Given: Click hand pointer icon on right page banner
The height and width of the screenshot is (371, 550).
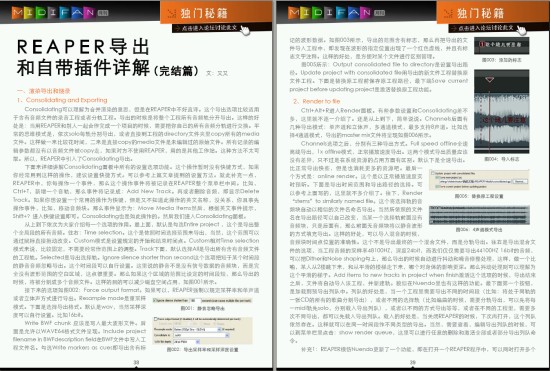Looking at the screenshot, I should pos(522,30).
